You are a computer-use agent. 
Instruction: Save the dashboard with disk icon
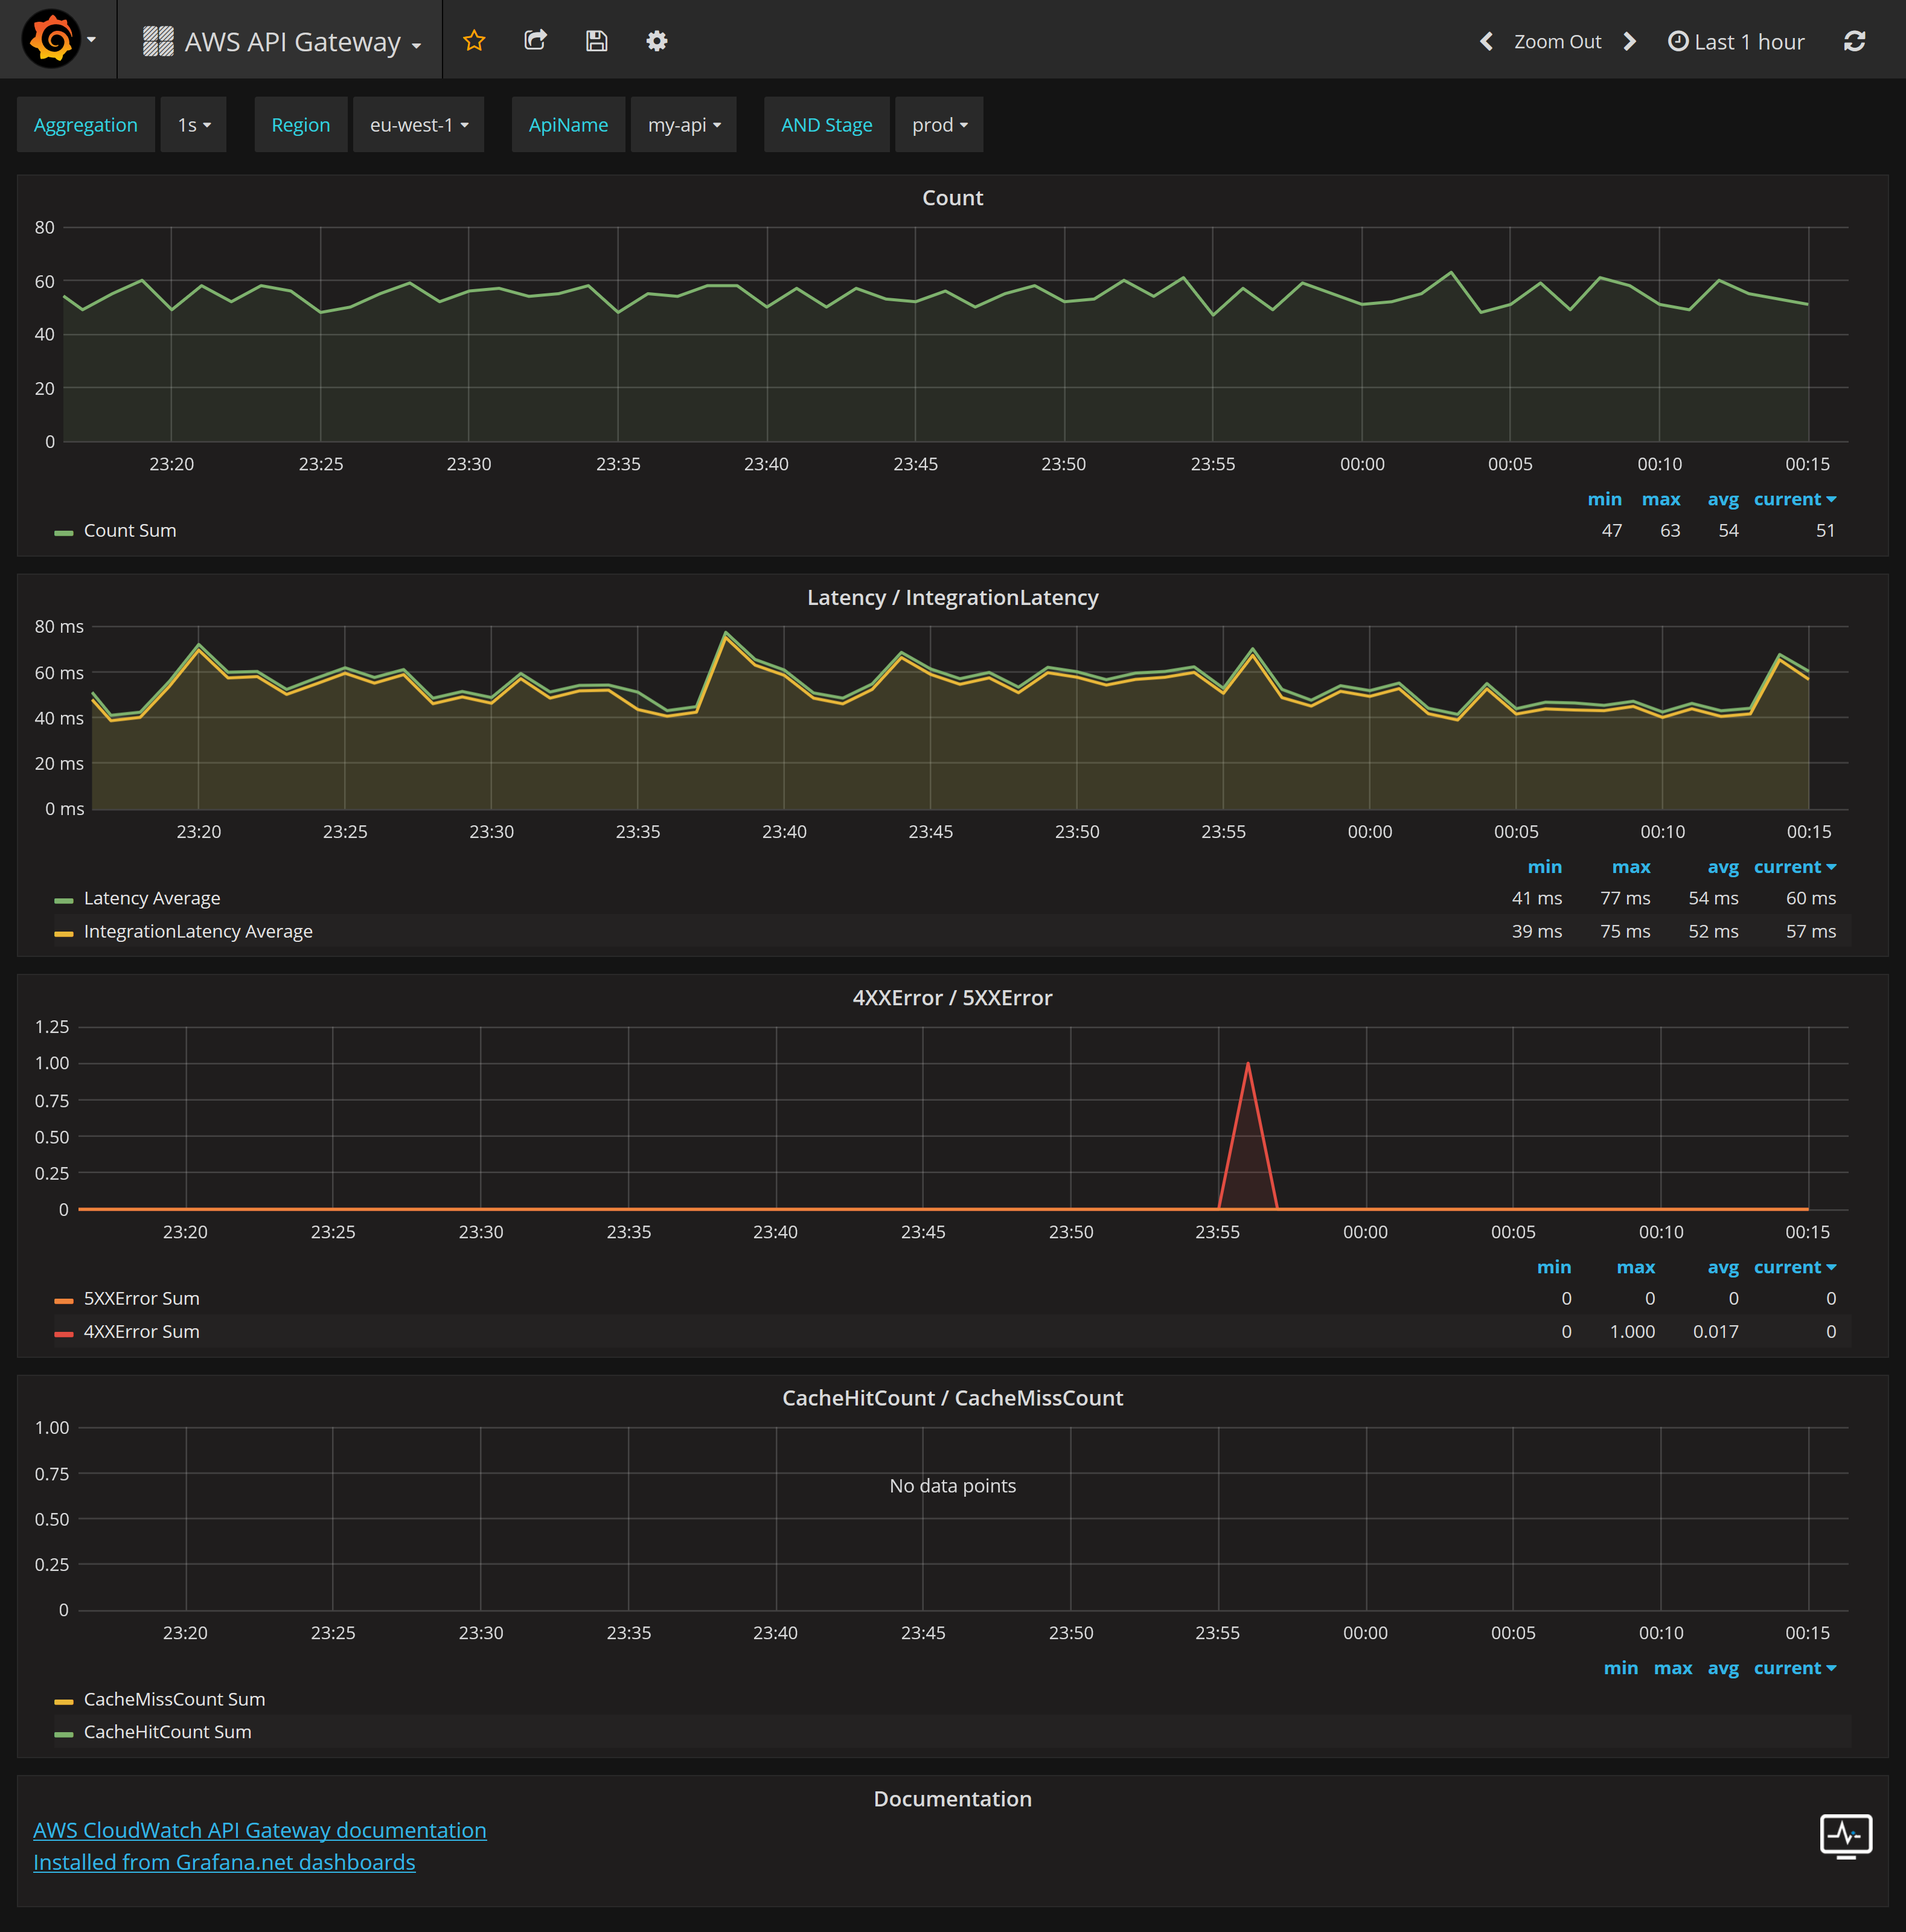click(x=596, y=41)
